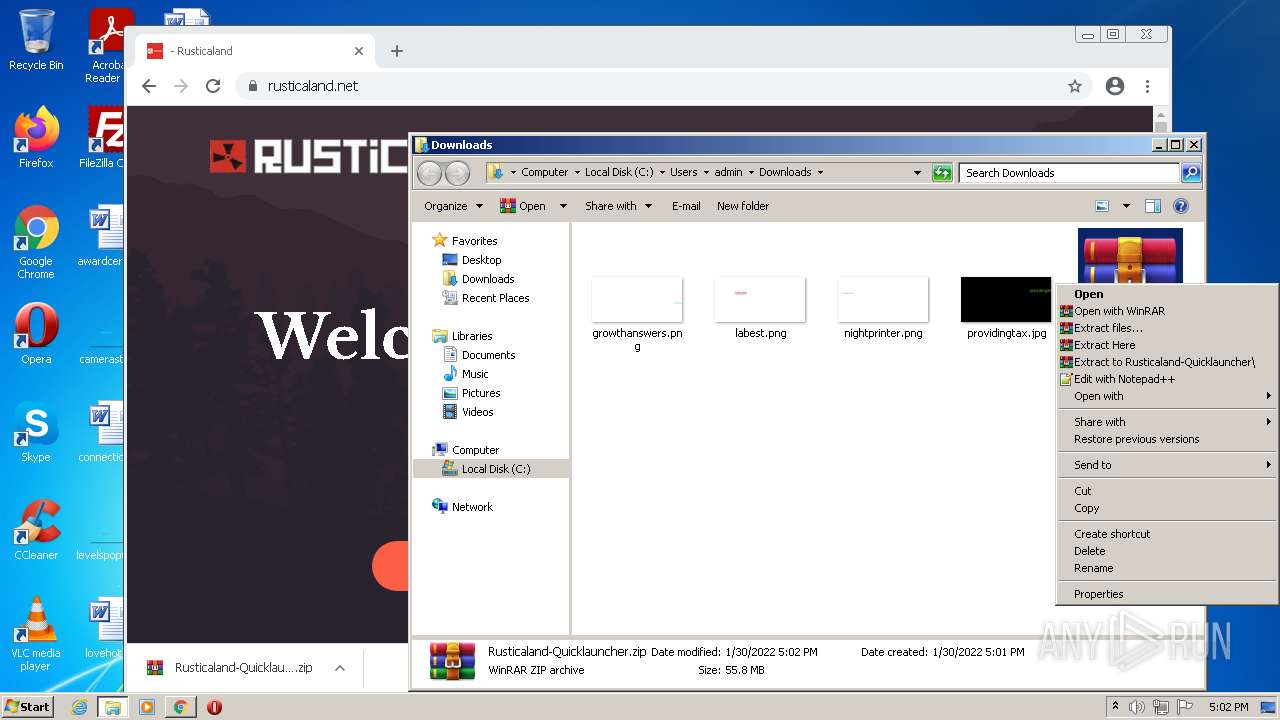Image resolution: width=1280 pixels, height=720 pixels.
Task: Choose Extract to Rusticaland-Quicklauncher\
Action: (x=1167, y=362)
